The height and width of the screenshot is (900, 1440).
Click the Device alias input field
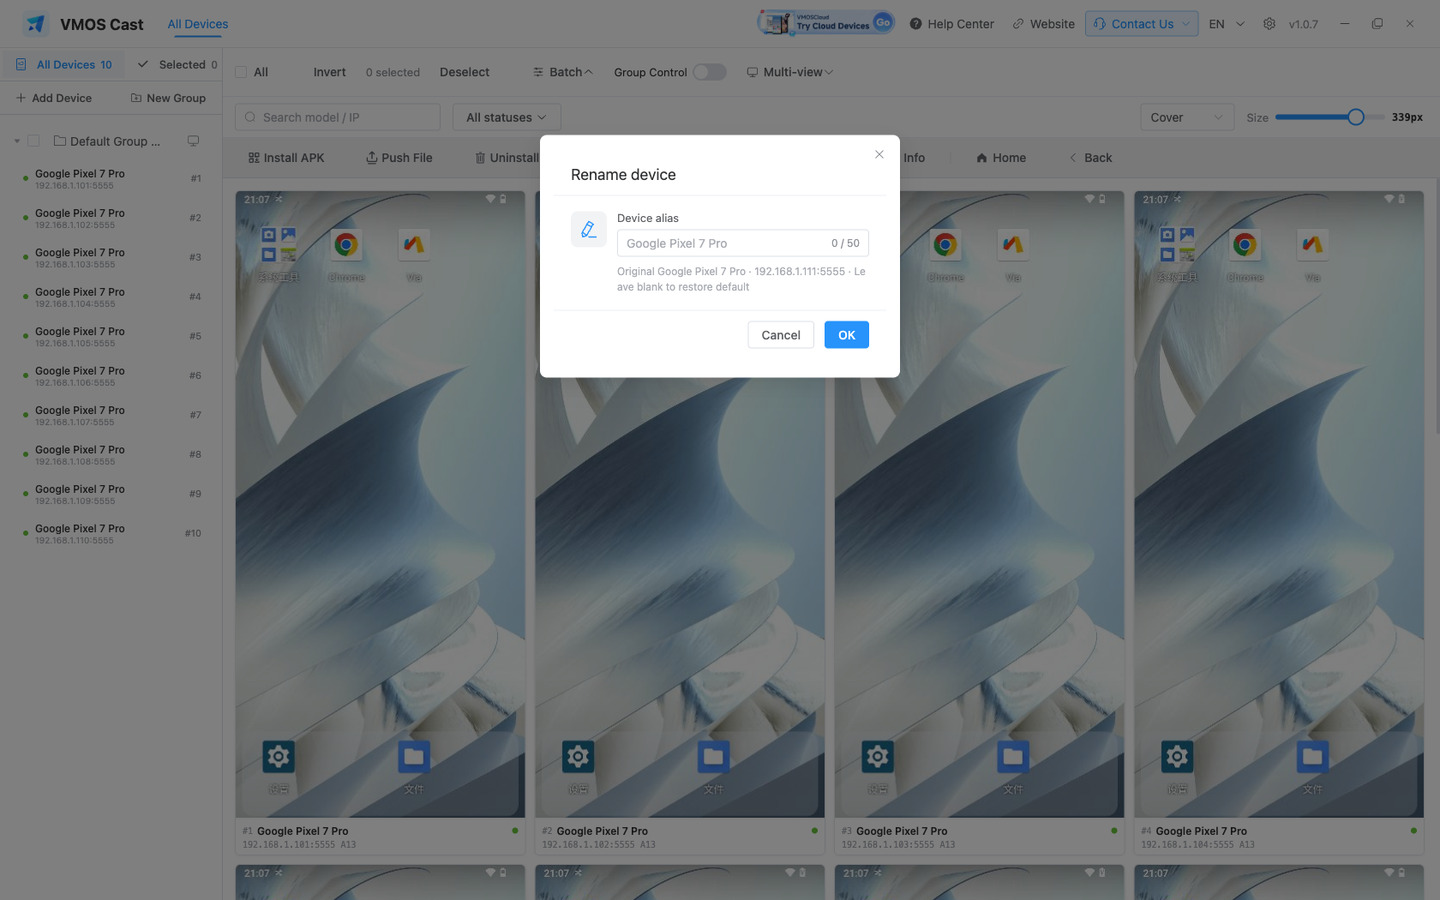click(743, 243)
